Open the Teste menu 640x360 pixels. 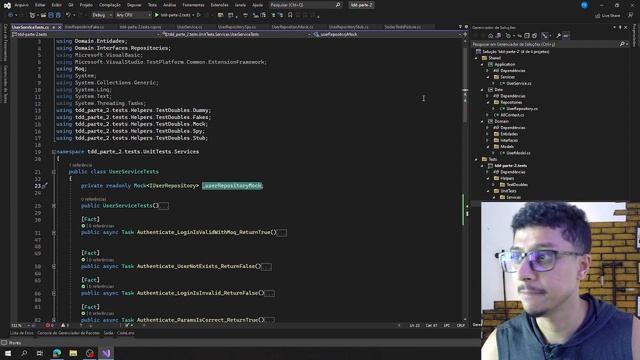152,5
